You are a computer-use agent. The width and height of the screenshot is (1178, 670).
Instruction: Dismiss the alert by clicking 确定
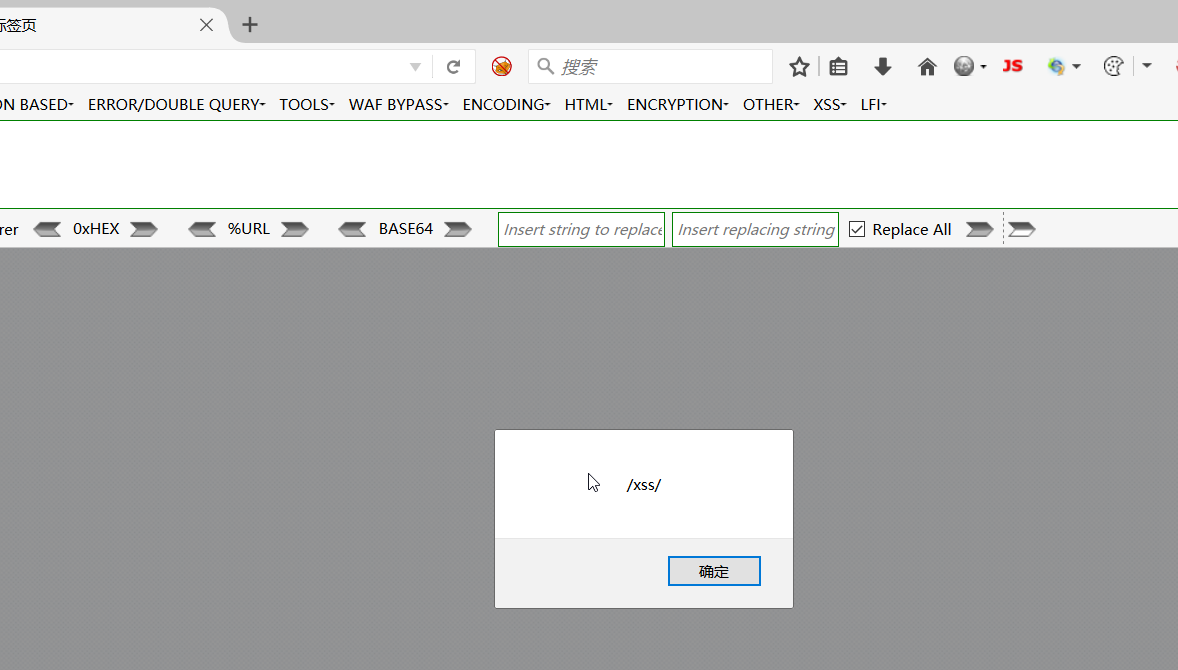point(714,570)
